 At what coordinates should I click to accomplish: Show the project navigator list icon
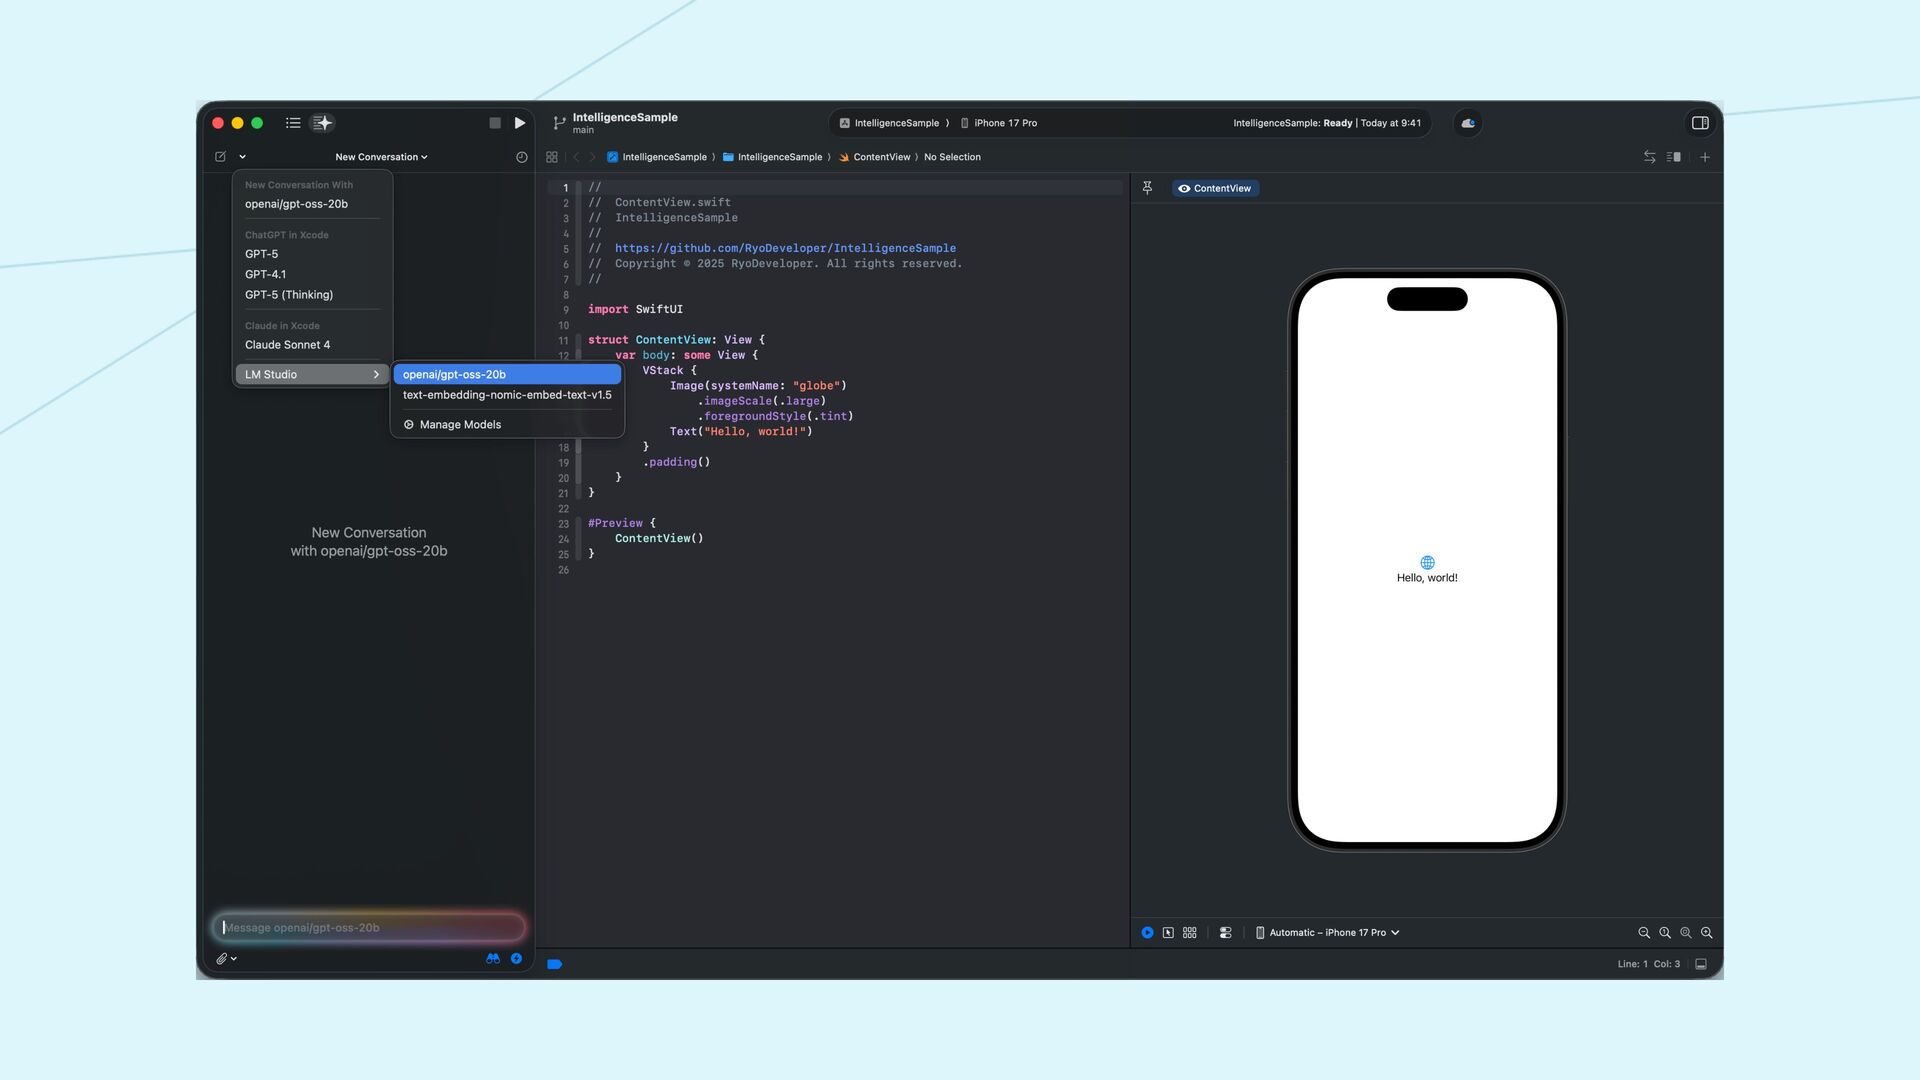[x=293, y=123]
